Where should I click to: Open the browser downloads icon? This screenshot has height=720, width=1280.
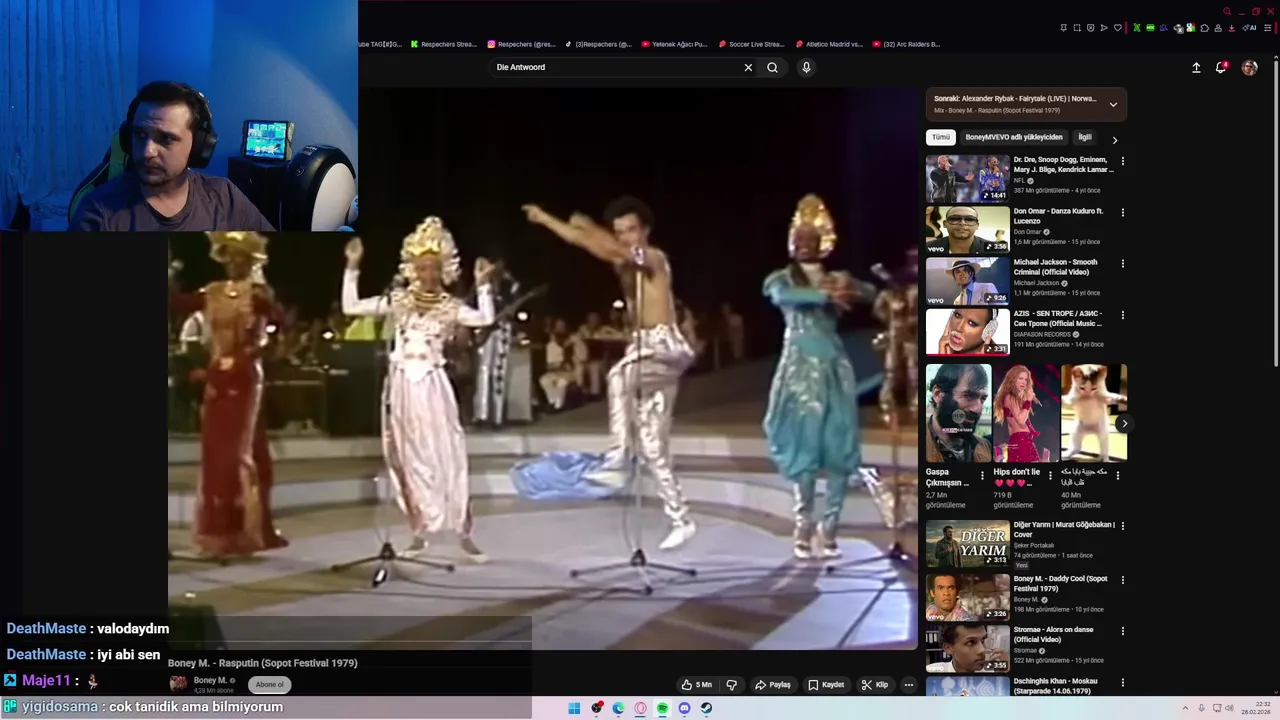(x=1232, y=28)
